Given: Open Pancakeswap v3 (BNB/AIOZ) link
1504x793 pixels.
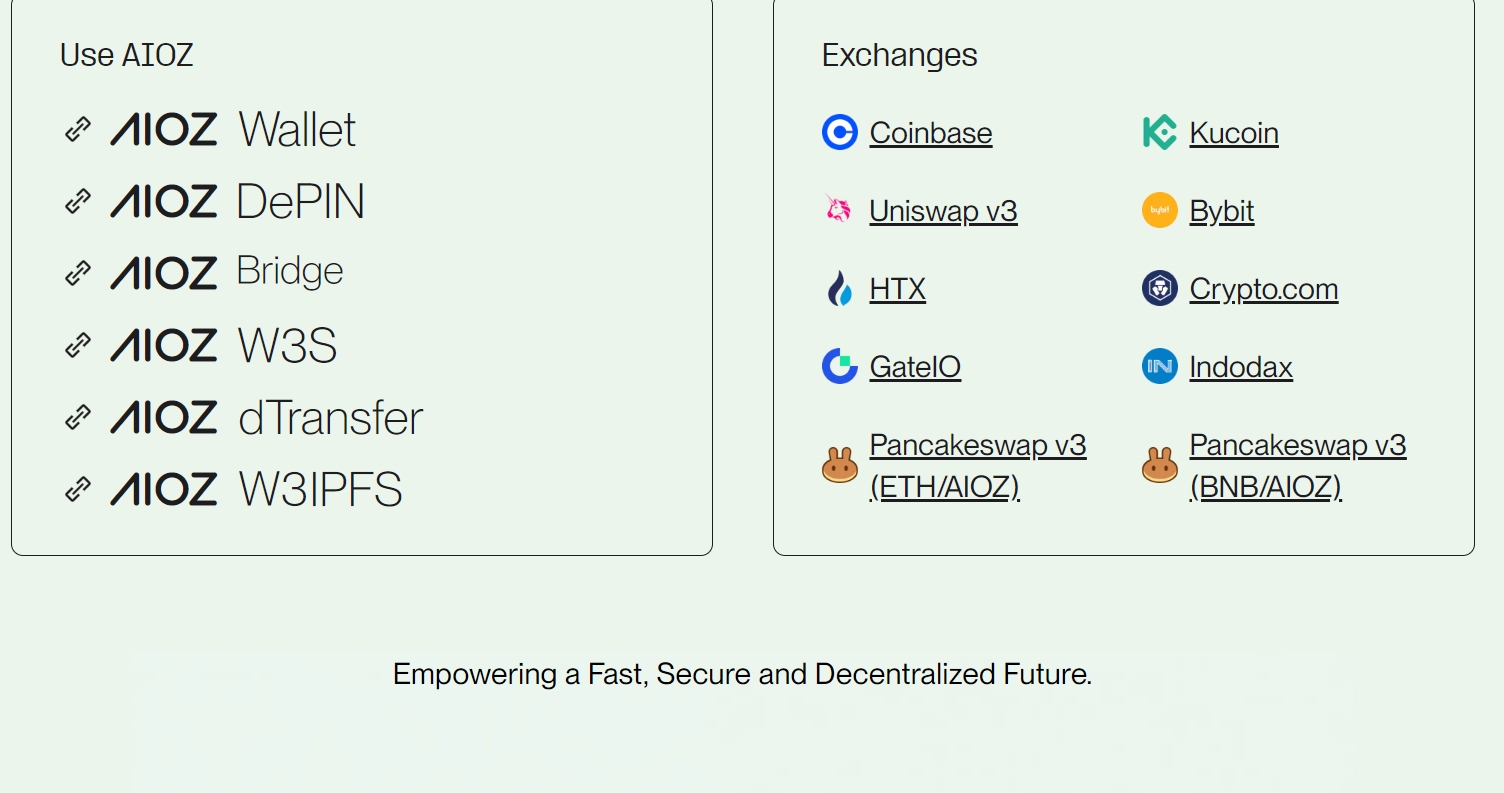Looking at the screenshot, I should tap(1297, 465).
